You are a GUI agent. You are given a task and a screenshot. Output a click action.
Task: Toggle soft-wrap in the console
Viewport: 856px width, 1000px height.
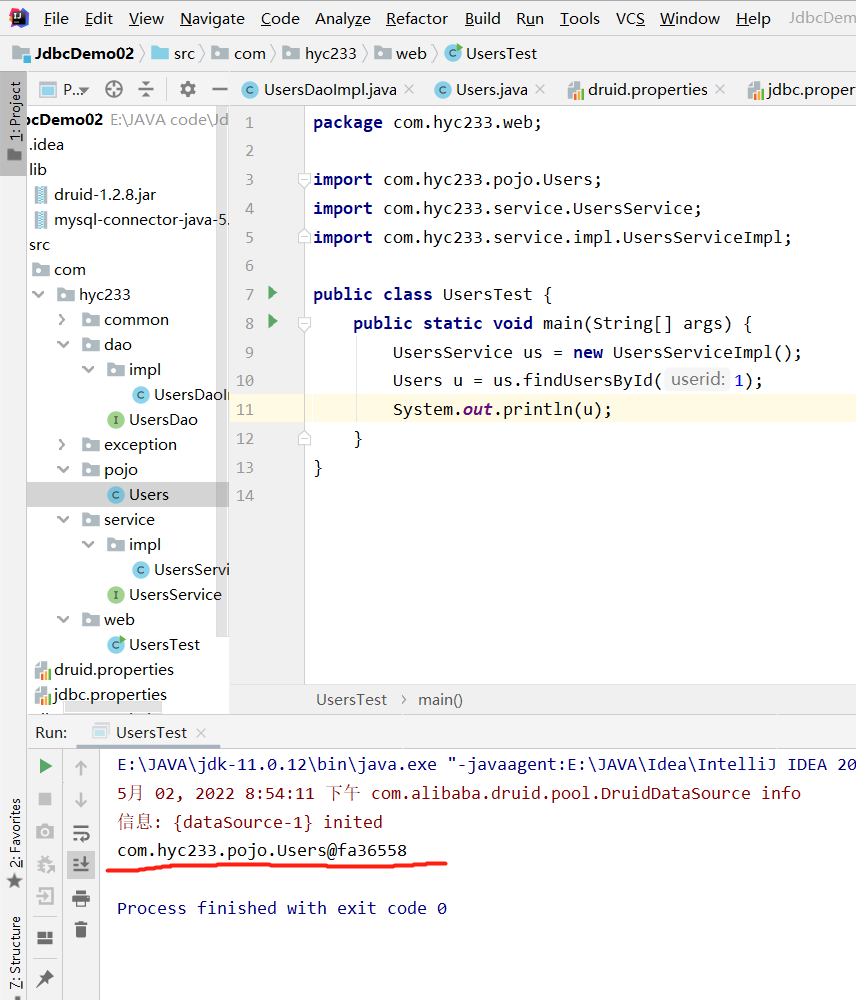81,832
